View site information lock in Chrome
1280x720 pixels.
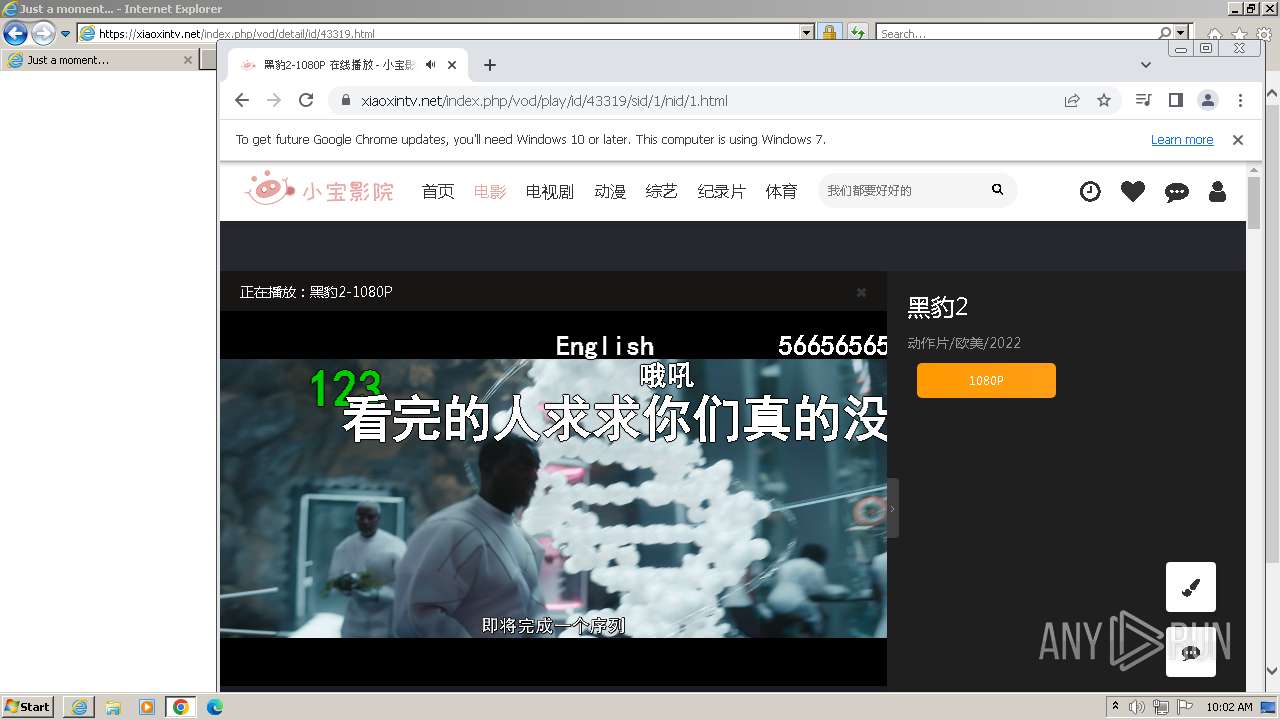click(x=345, y=101)
